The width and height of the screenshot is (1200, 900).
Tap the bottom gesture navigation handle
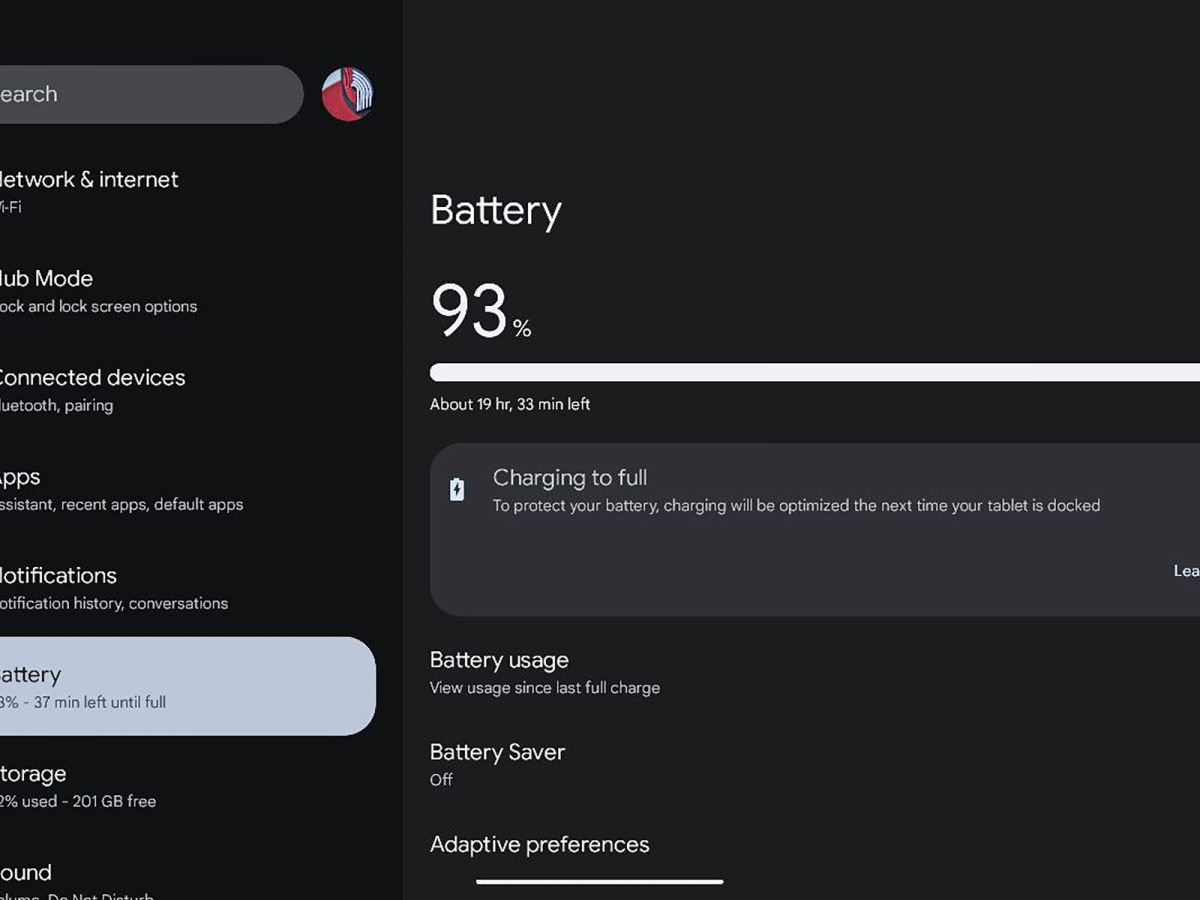point(599,882)
